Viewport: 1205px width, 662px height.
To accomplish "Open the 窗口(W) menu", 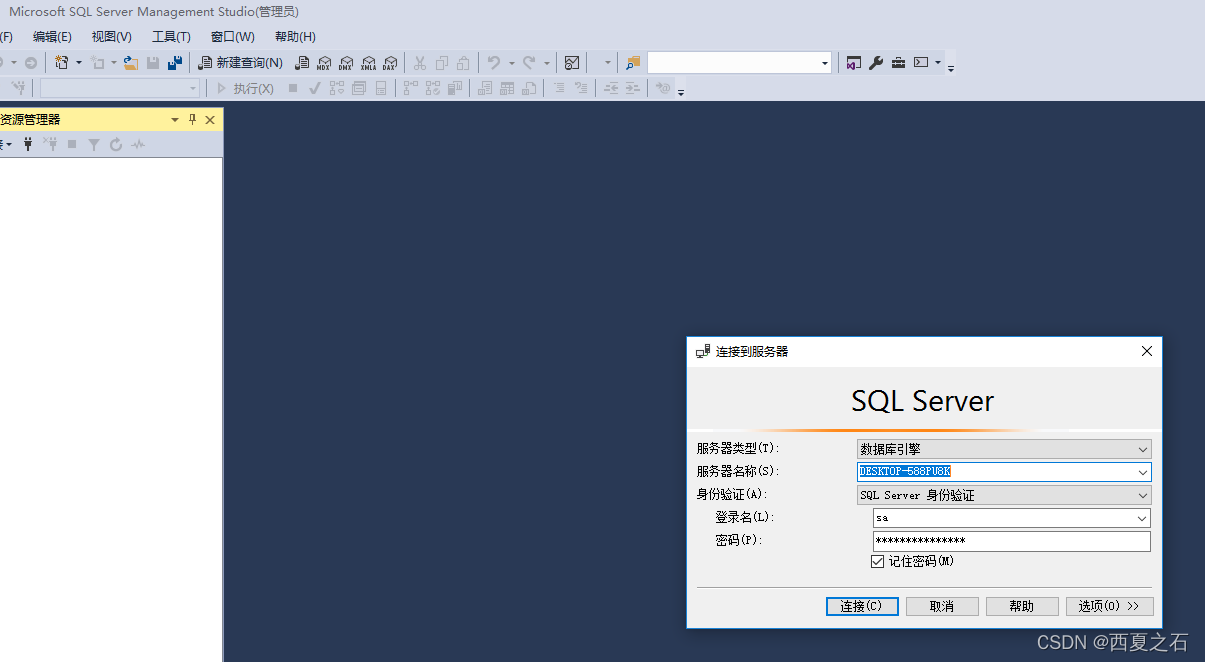I will (232, 36).
